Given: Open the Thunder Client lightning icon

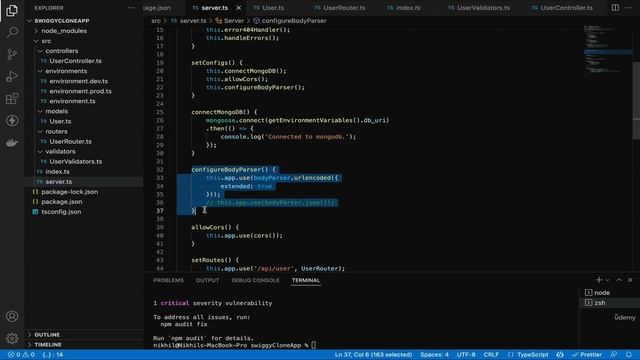Looking at the screenshot, I should tap(12, 120).
